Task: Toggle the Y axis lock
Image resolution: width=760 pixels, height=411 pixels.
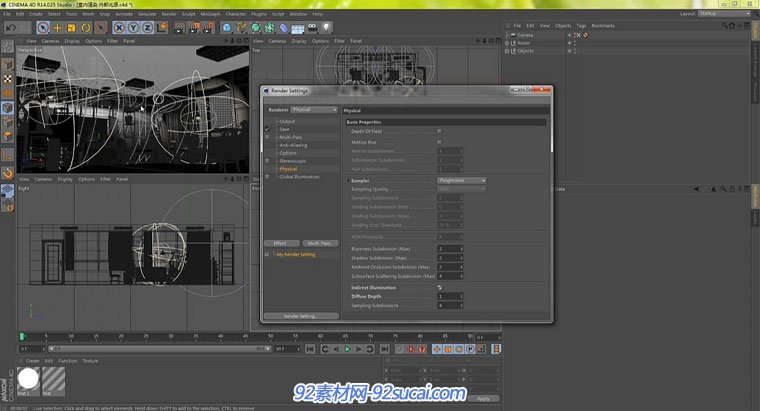Action: [x=133, y=28]
